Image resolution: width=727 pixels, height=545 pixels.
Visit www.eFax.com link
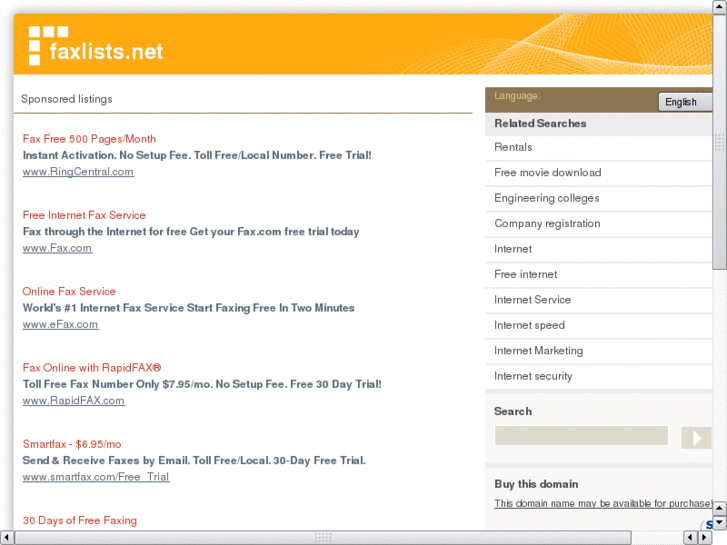tap(60, 324)
